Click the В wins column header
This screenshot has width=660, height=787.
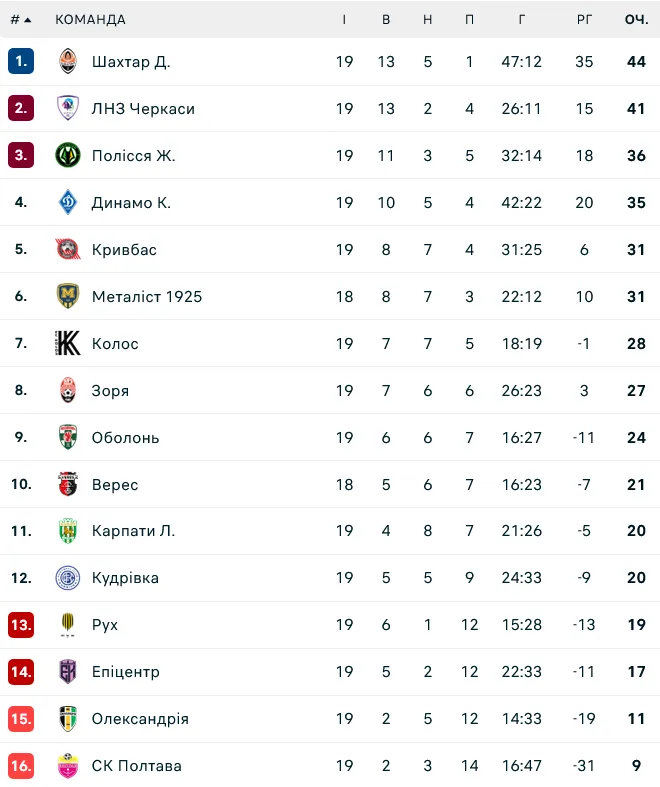point(386,20)
